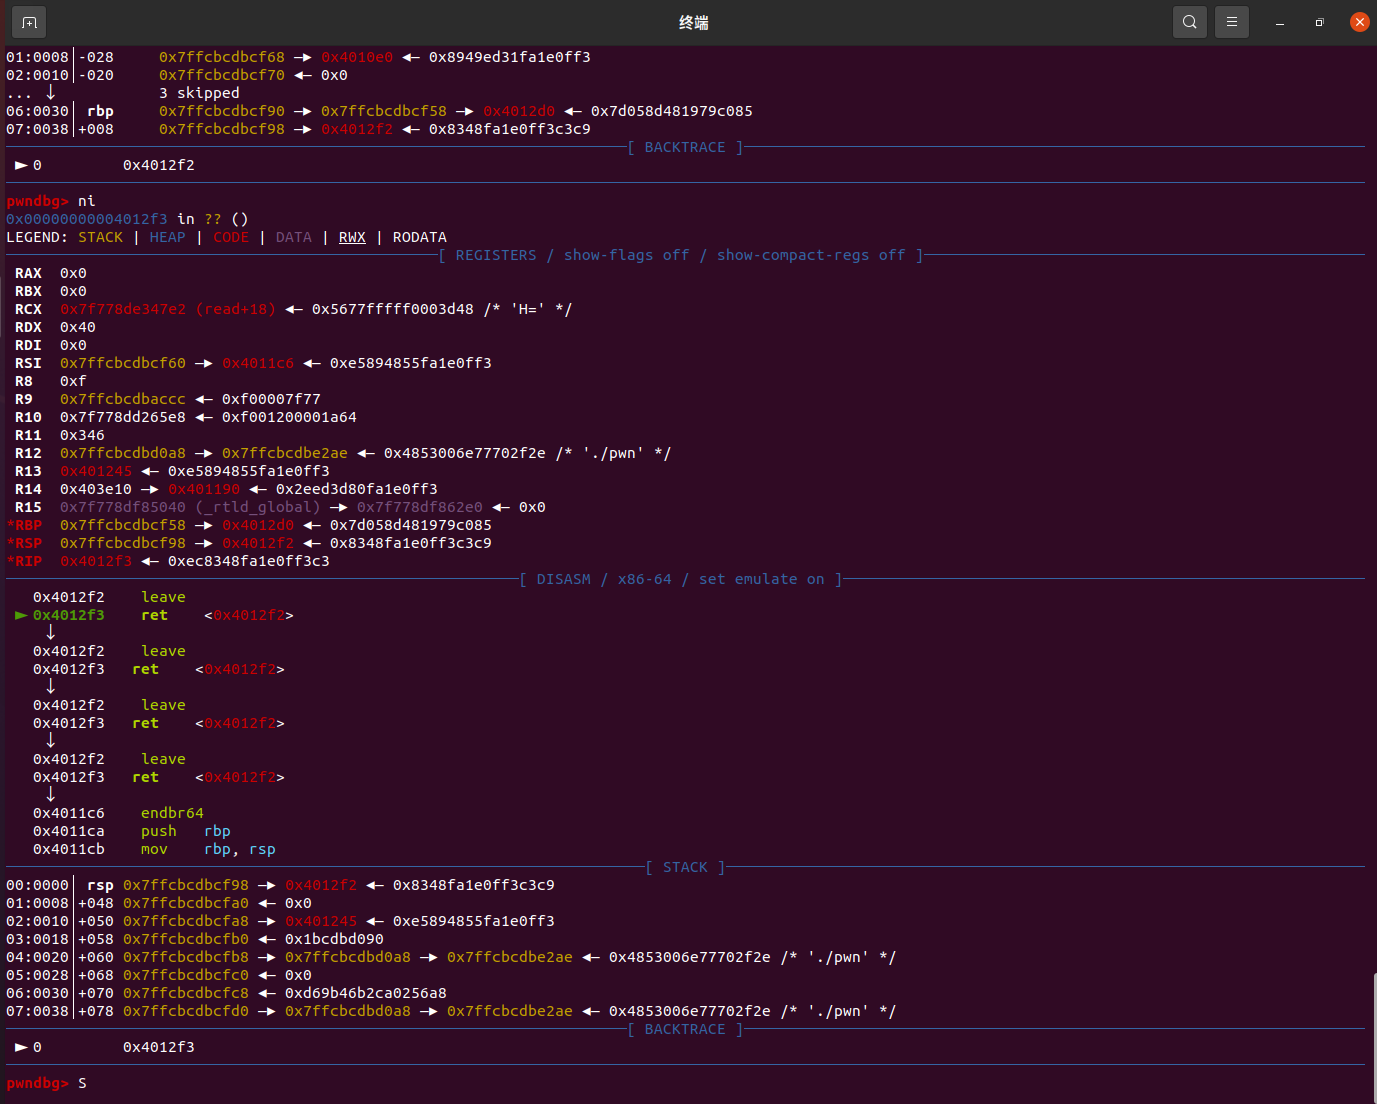1377x1104 pixels.
Task: Minimize the terminal window
Action: [1279, 22]
